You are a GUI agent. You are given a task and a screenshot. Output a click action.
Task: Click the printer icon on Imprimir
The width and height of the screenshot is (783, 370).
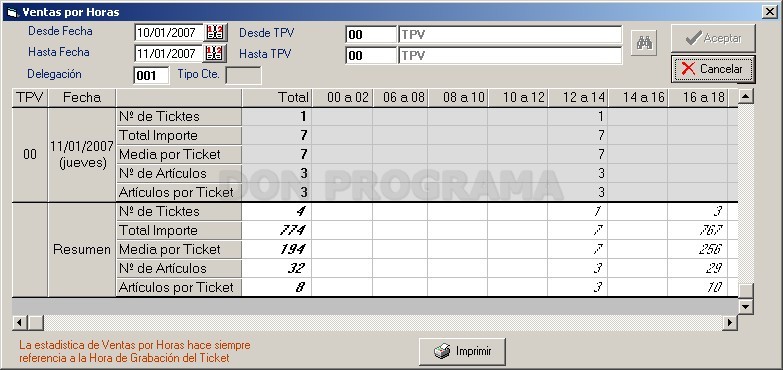click(442, 352)
